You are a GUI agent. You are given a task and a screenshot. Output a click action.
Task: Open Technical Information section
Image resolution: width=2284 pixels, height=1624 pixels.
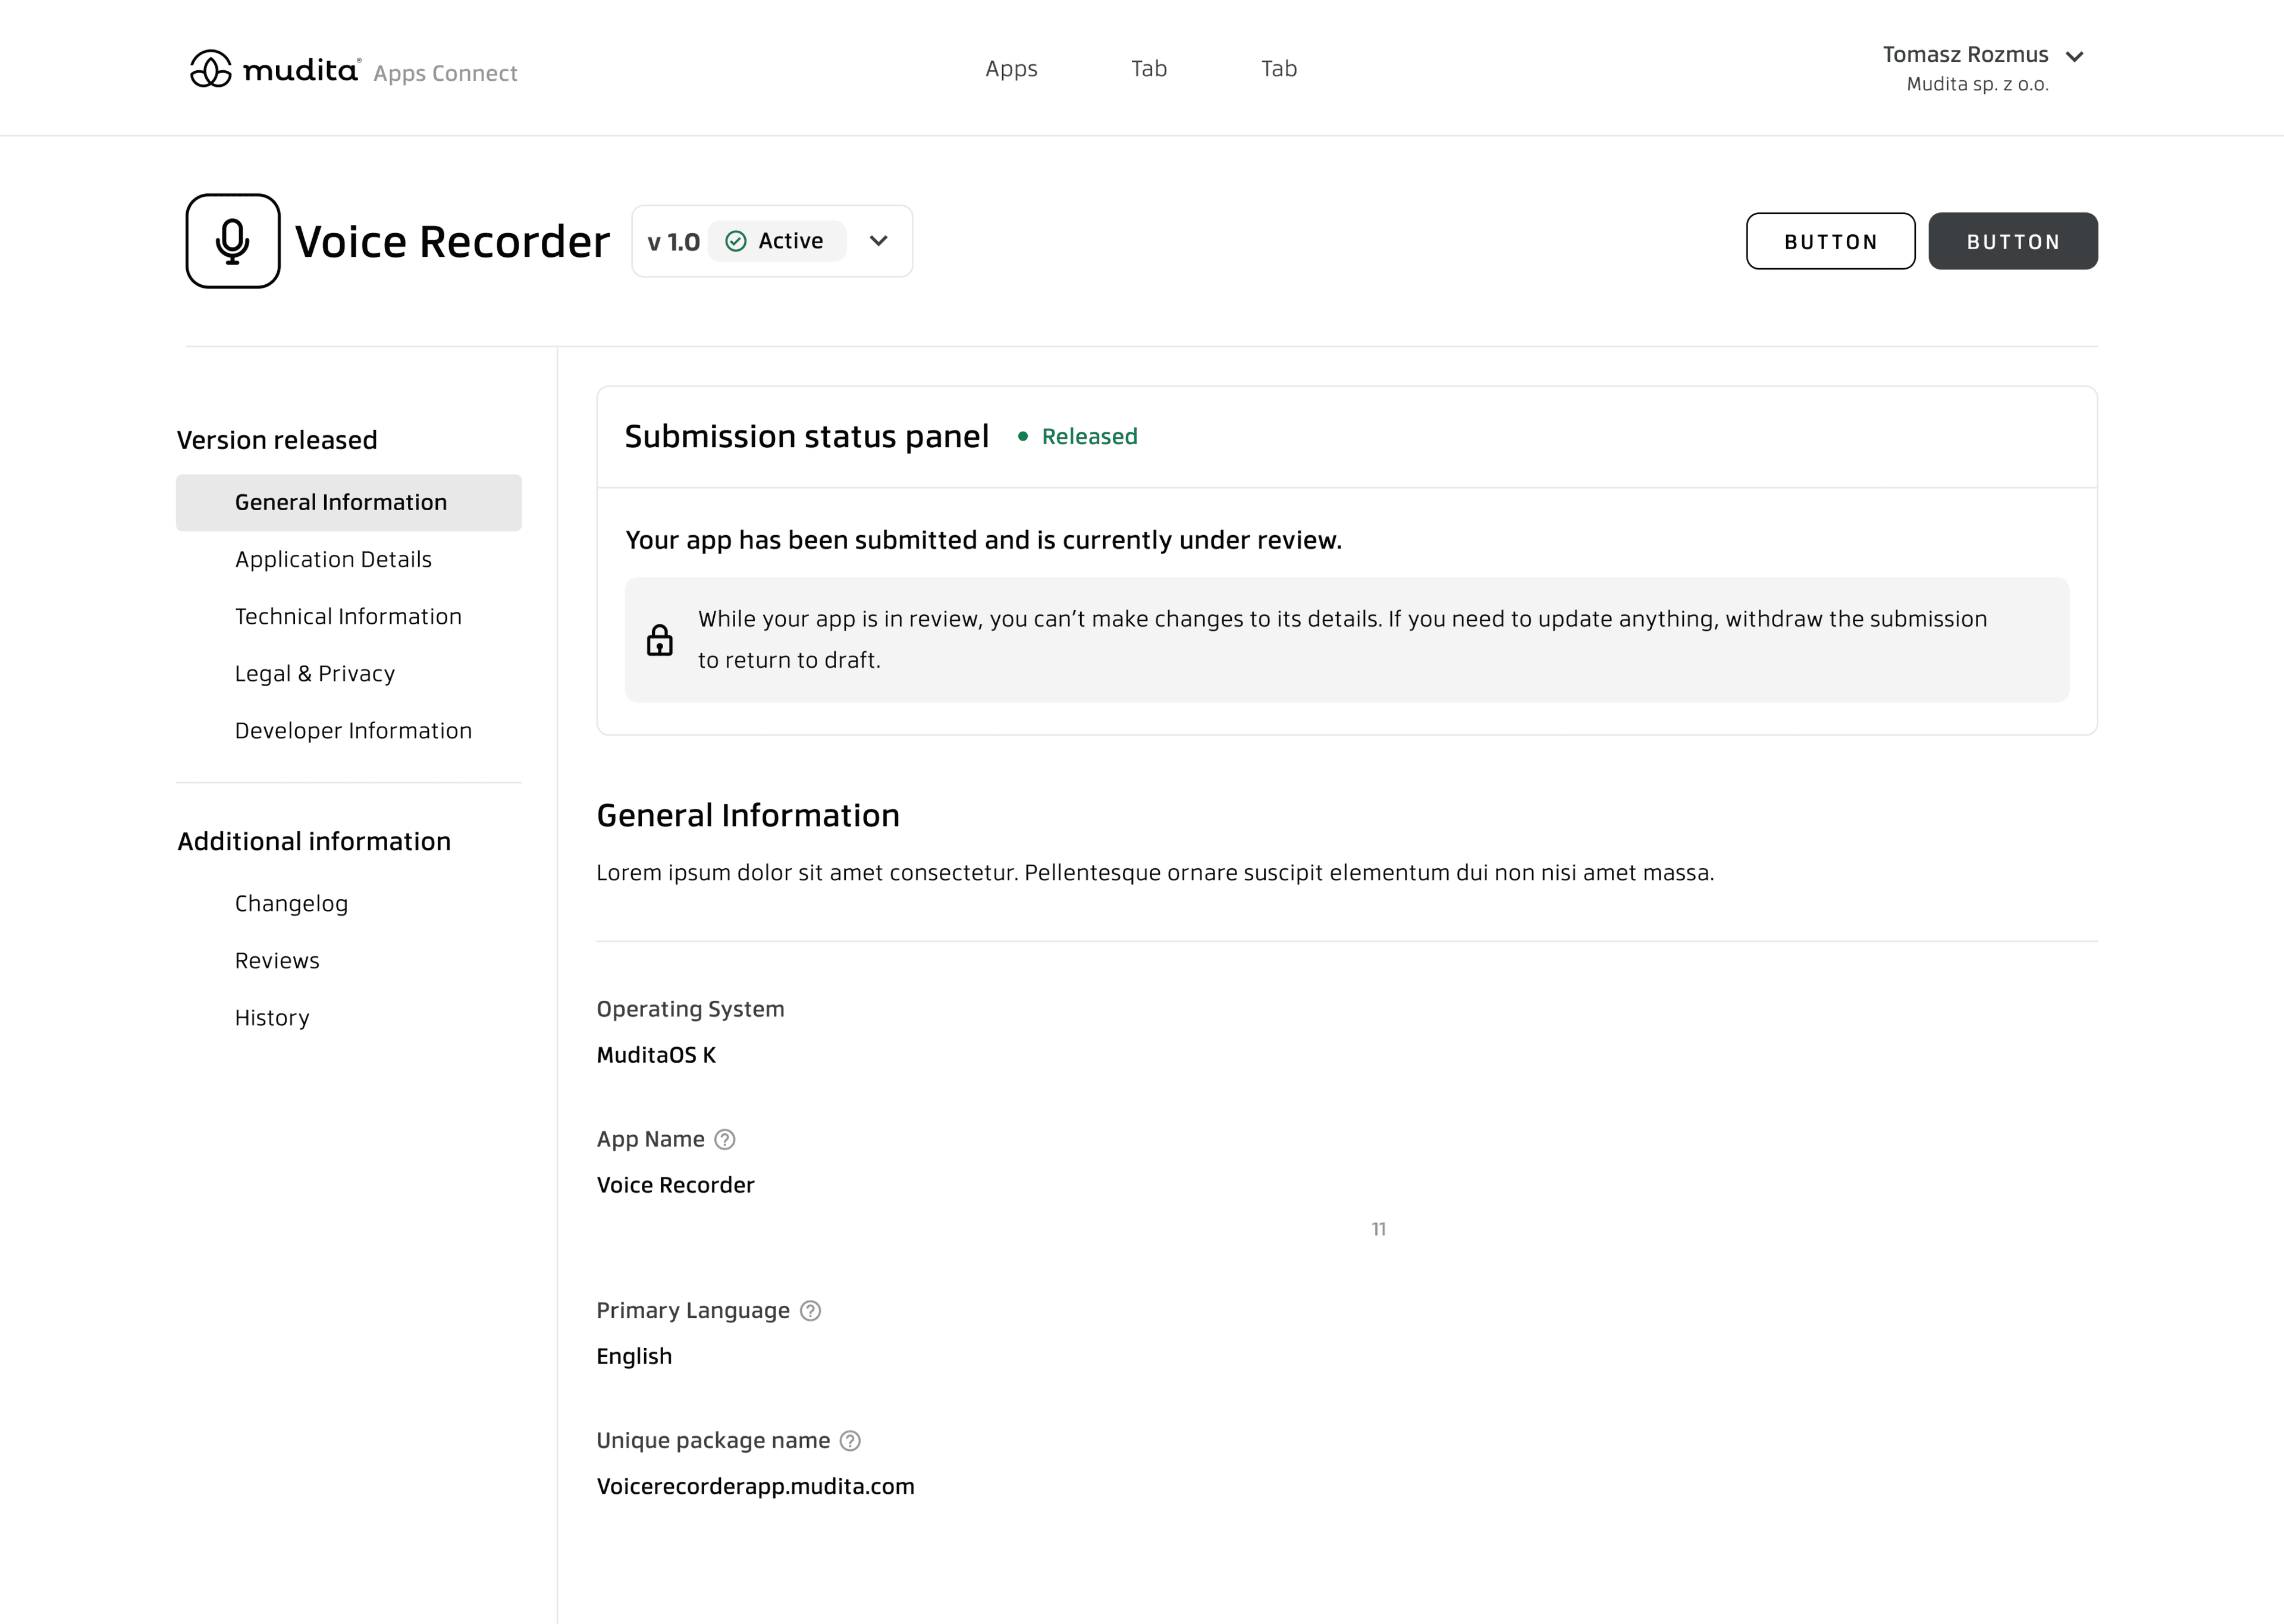(348, 617)
